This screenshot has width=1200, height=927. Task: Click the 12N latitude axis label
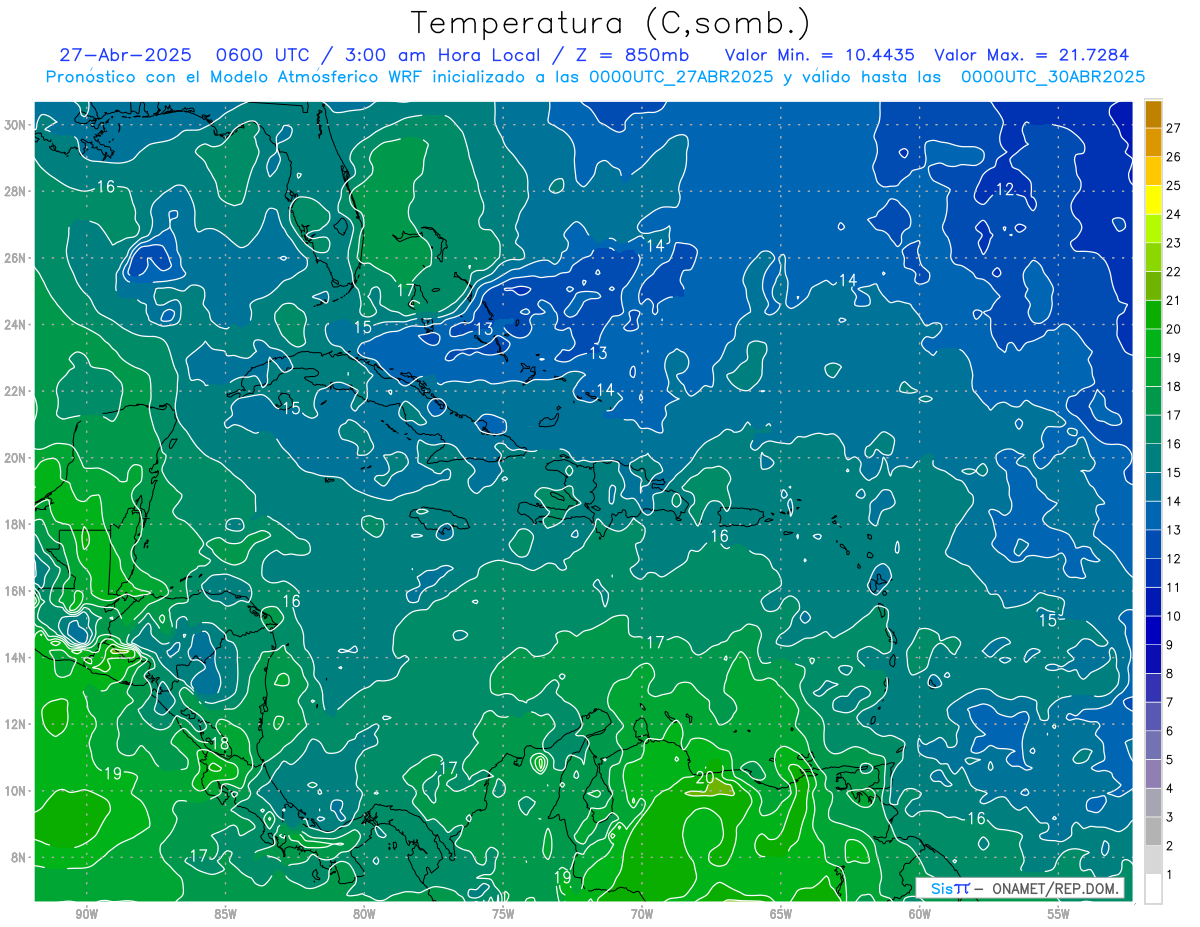(15, 724)
